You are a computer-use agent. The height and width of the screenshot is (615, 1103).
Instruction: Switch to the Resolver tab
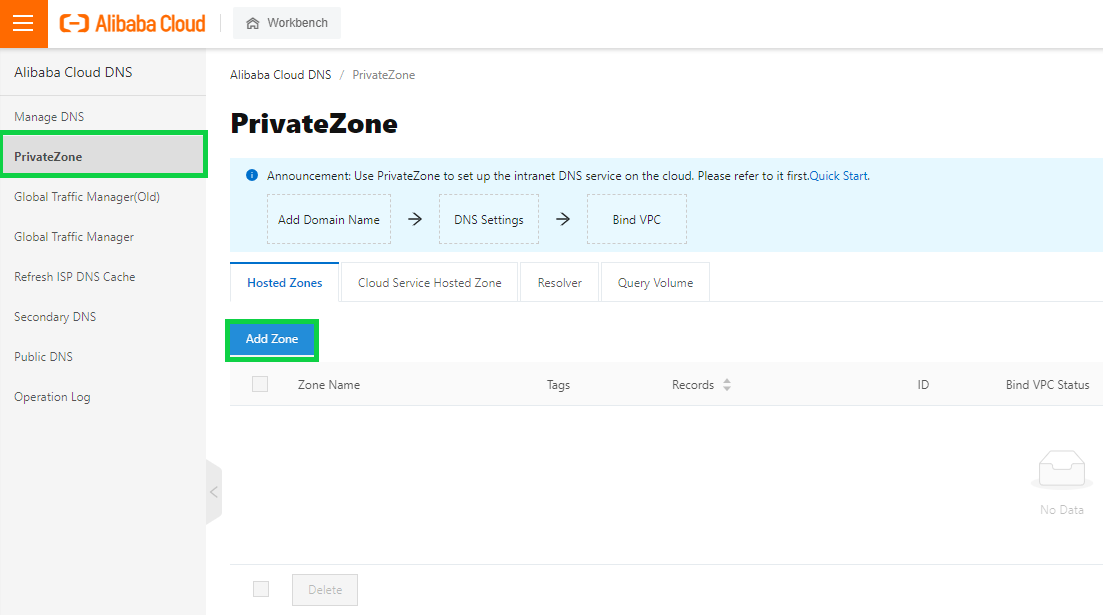click(560, 282)
